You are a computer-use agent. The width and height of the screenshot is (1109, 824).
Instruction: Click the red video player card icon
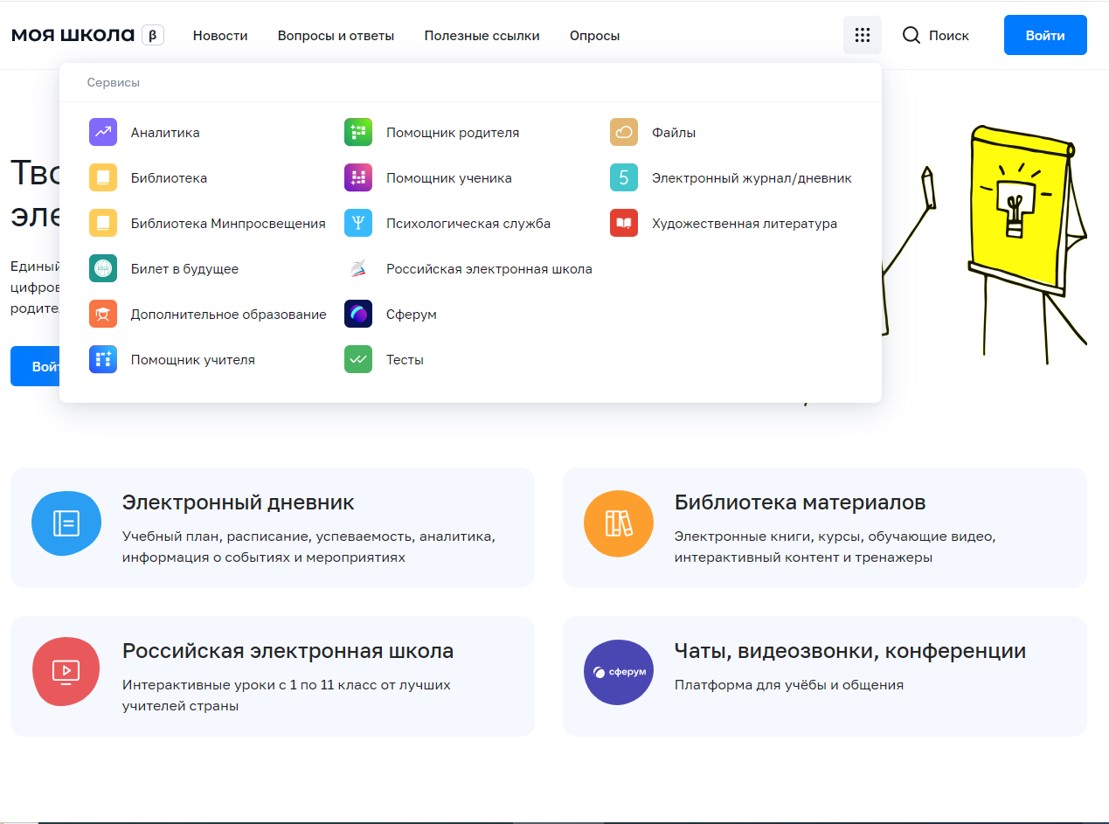(66, 671)
